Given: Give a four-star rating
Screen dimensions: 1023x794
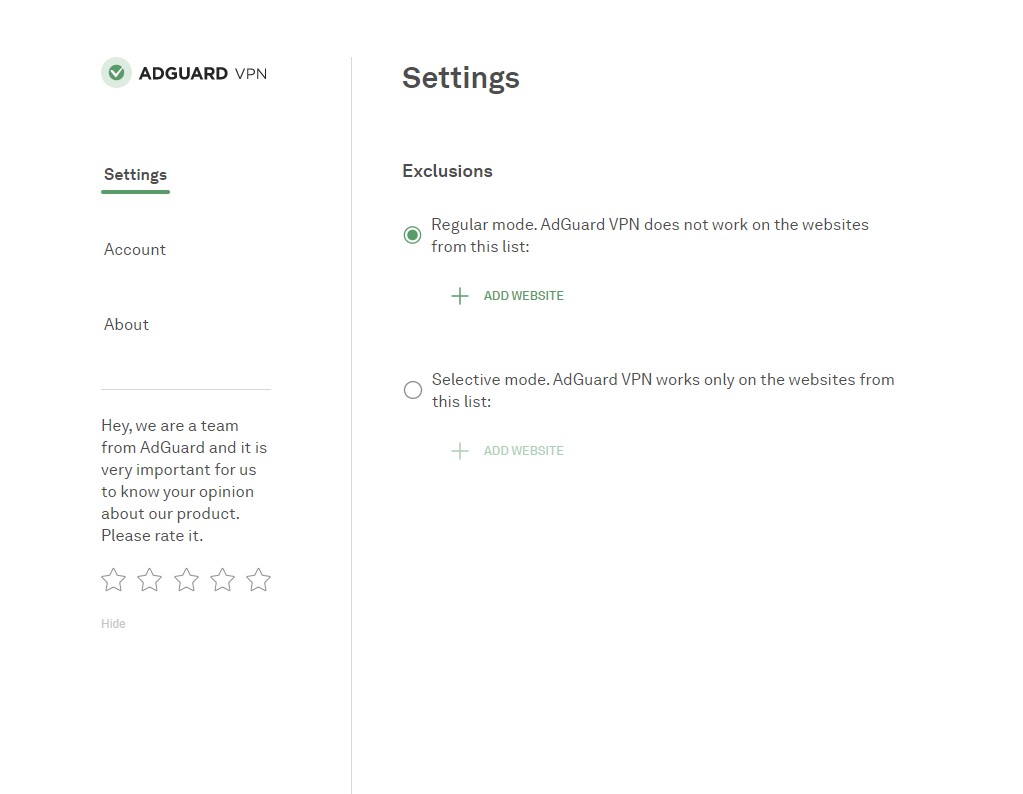Looking at the screenshot, I should [222, 580].
